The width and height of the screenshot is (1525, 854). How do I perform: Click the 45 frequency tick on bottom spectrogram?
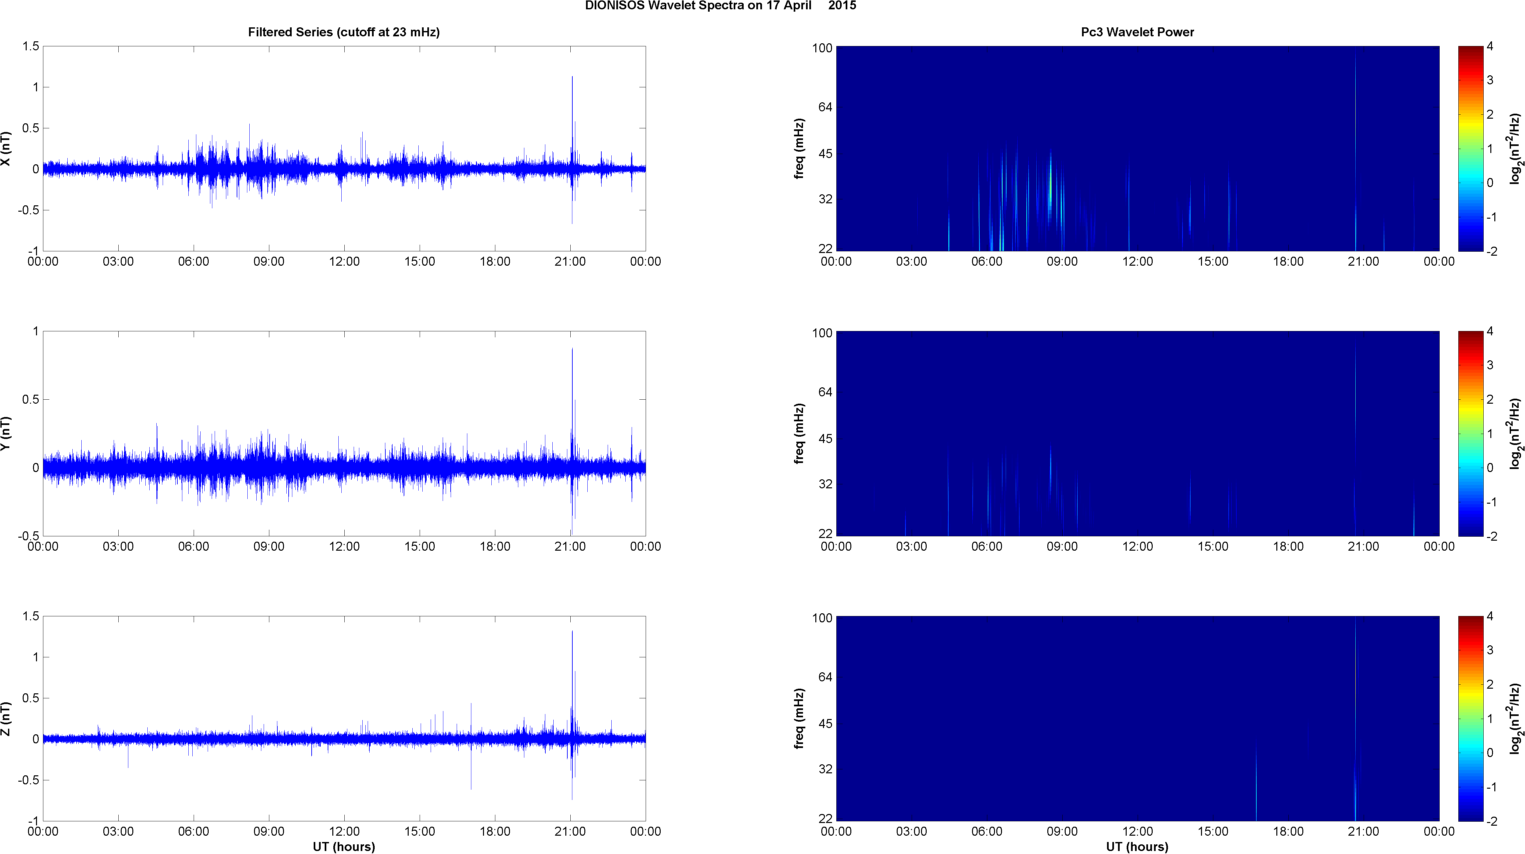(826, 724)
